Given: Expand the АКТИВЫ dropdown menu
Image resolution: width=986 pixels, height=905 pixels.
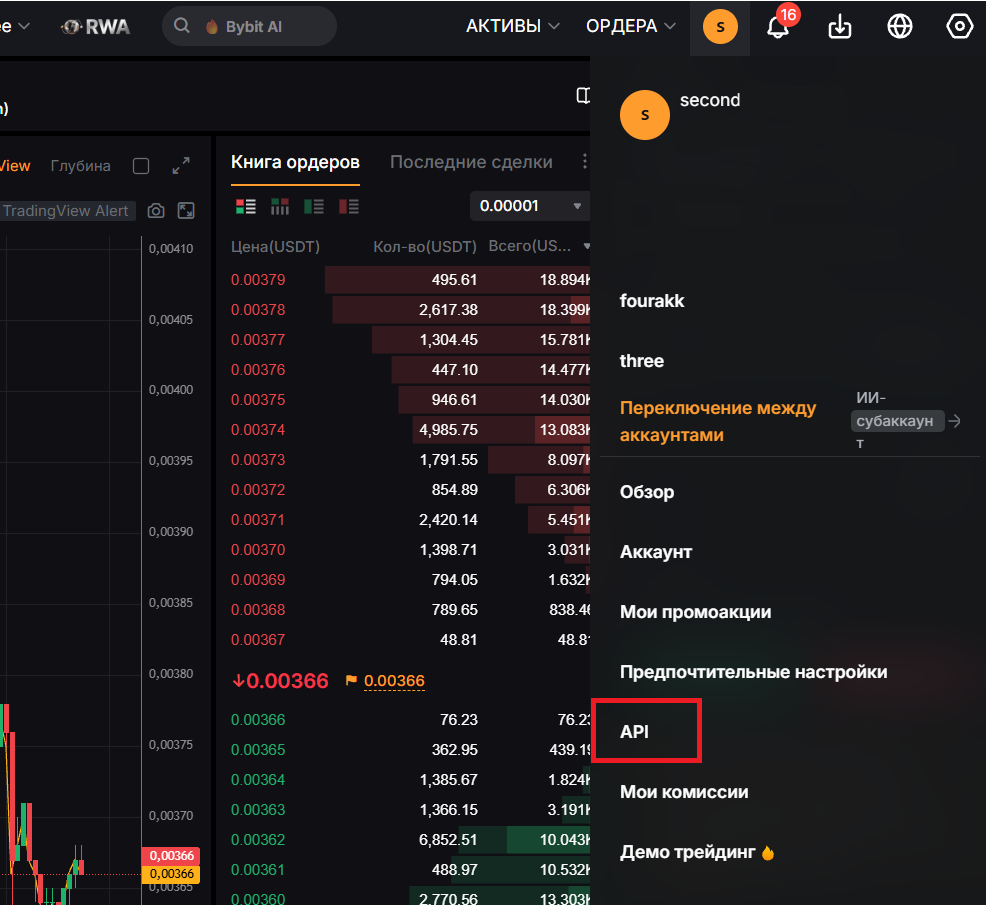Looking at the screenshot, I should (x=512, y=26).
